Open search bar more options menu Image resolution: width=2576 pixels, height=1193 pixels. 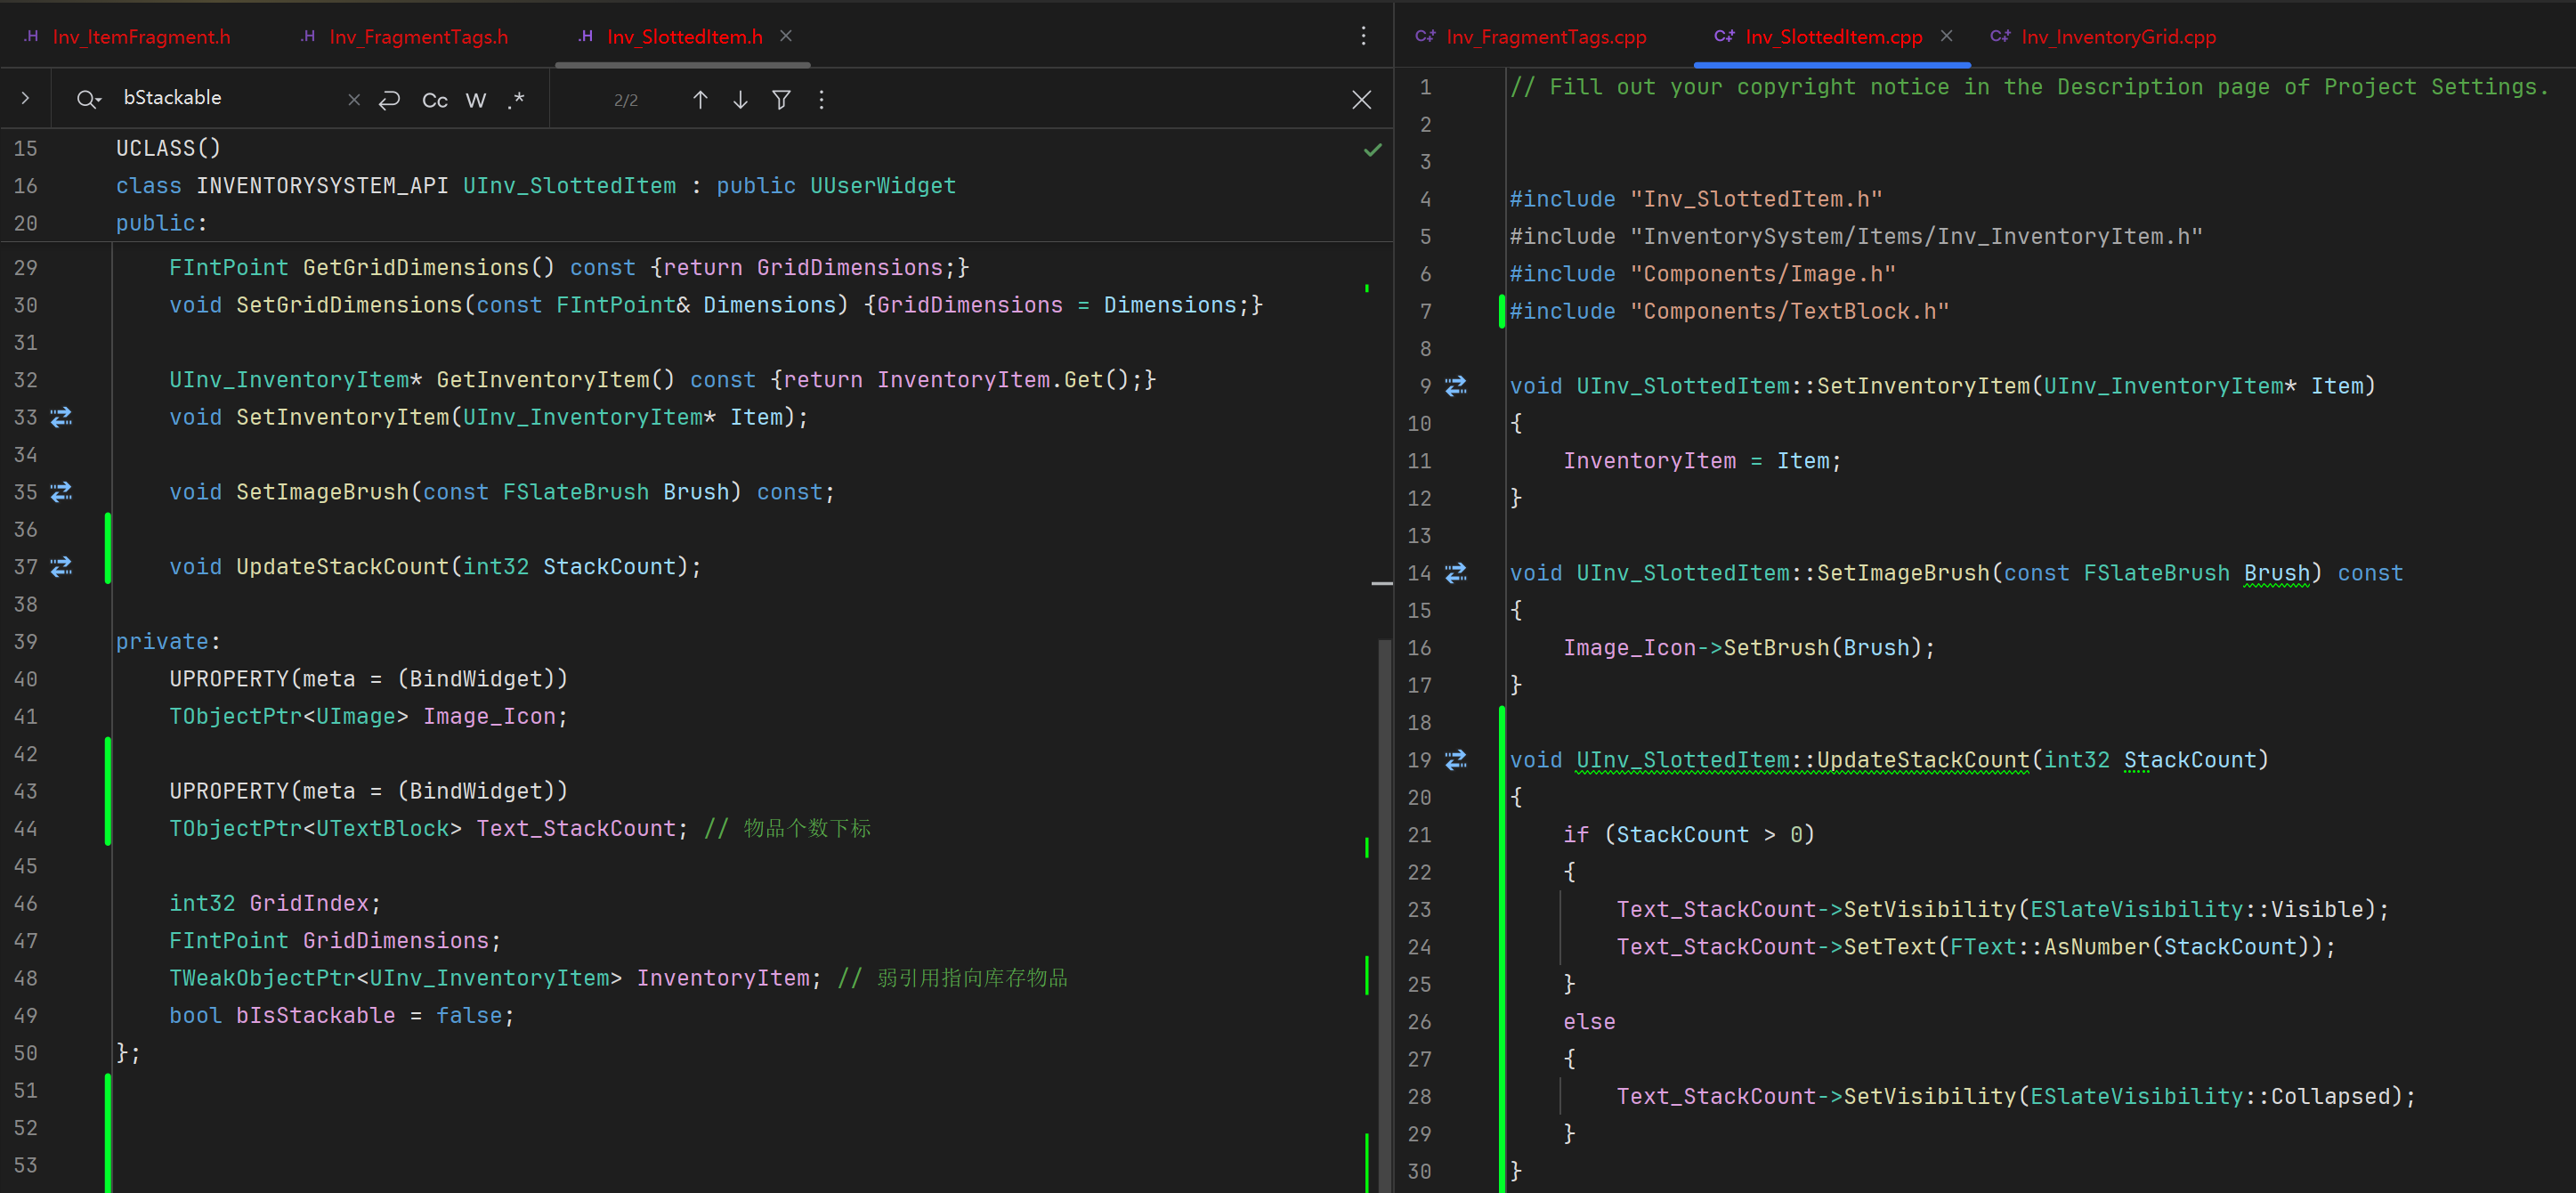coord(822,99)
